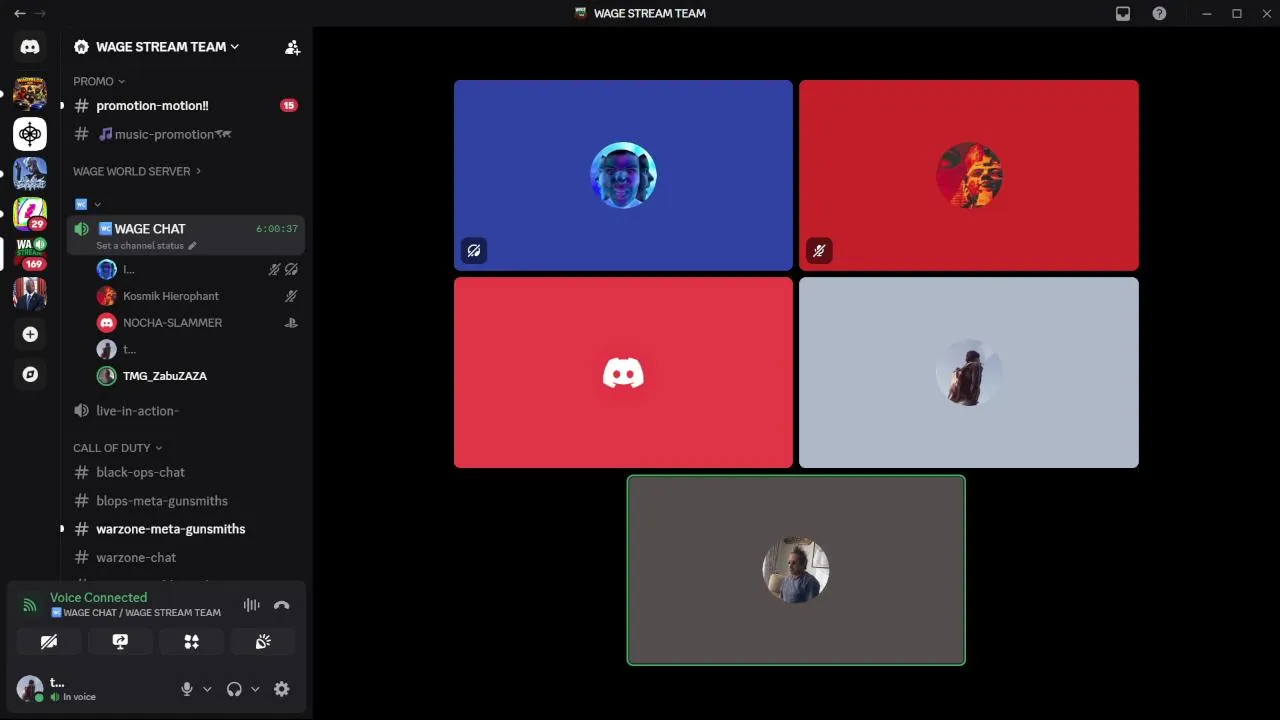1280x720 pixels.
Task: Click the 15 unread badge on promotion-motion!!
Action: click(289, 105)
